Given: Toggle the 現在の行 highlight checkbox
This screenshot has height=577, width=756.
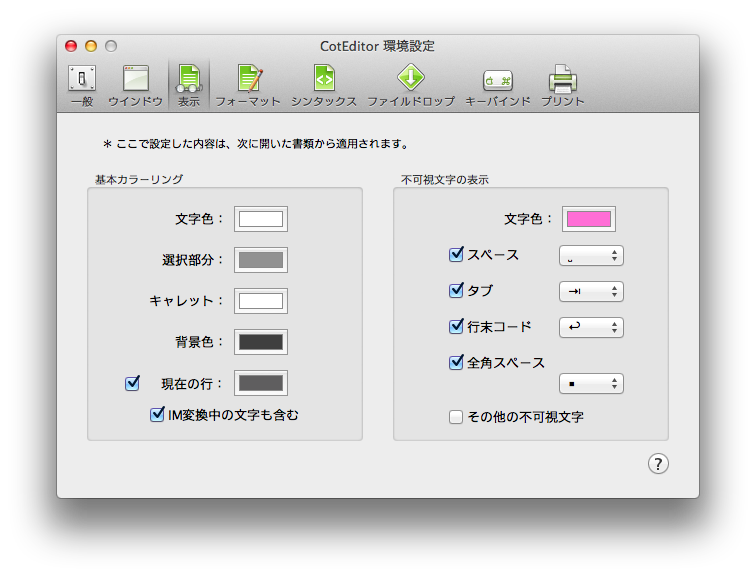Looking at the screenshot, I should click(132, 383).
